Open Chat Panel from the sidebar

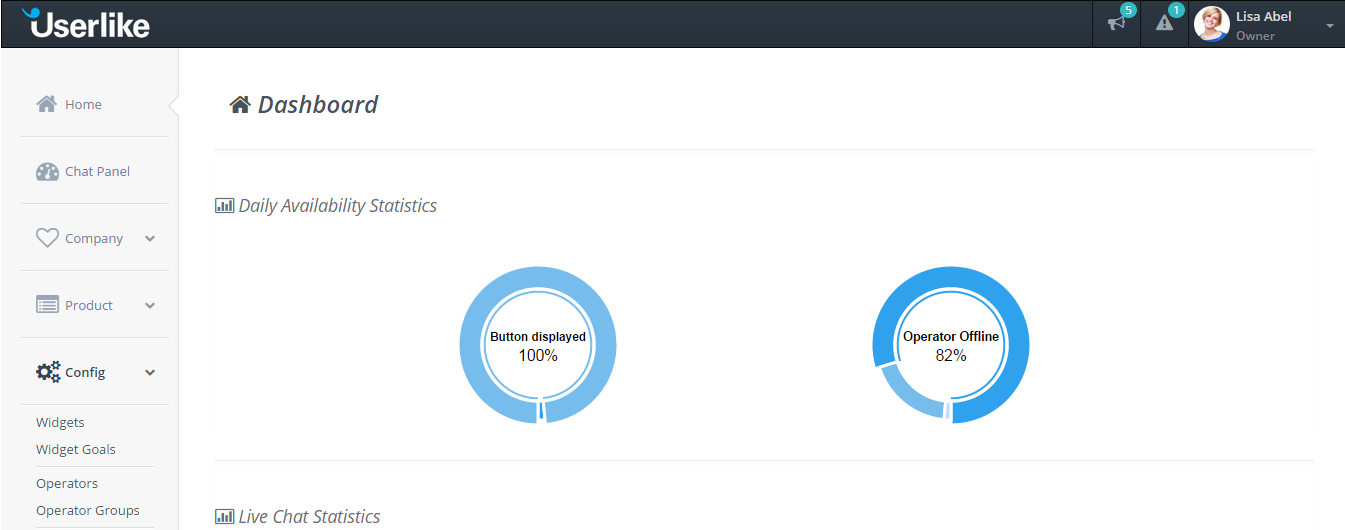point(97,171)
